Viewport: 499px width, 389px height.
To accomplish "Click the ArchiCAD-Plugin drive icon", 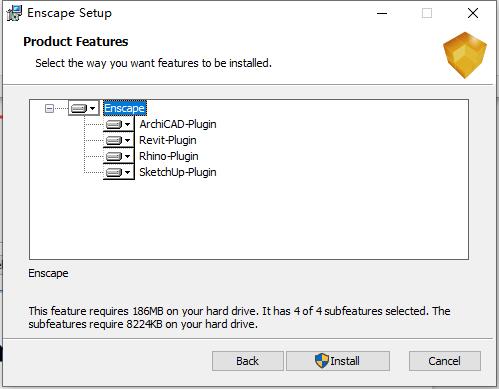I will pyautogui.click(x=114, y=124).
